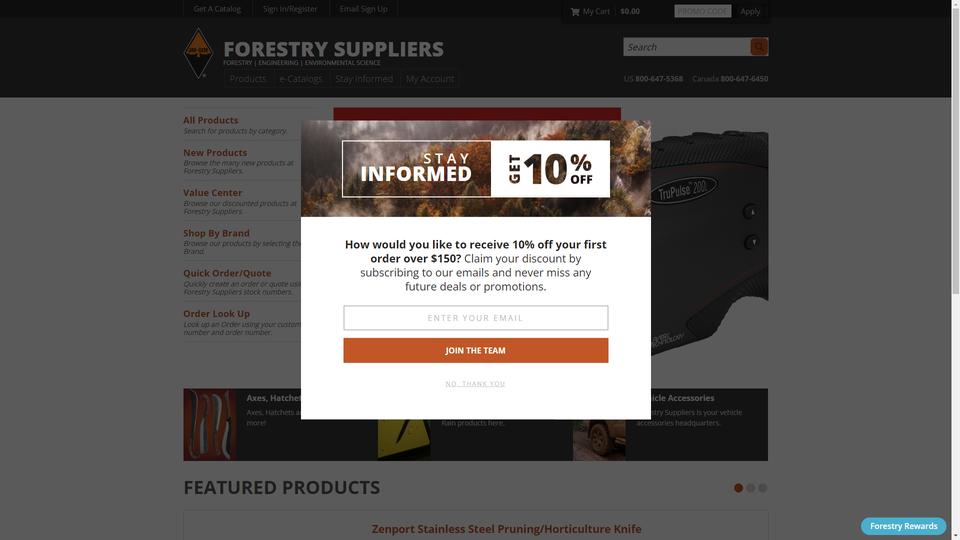Click the Promo Code input box
This screenshot has width=960, height=540.
tap(703, 11)
